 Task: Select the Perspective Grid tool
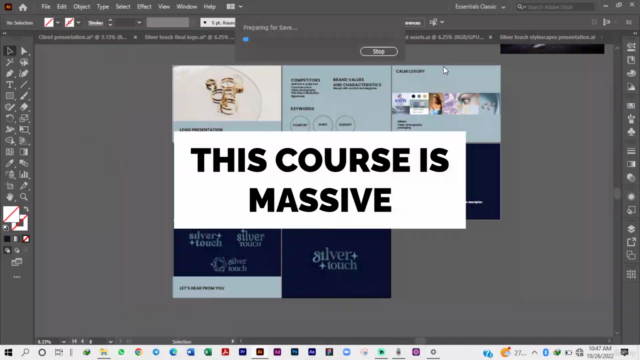click(x=24, y=141)
